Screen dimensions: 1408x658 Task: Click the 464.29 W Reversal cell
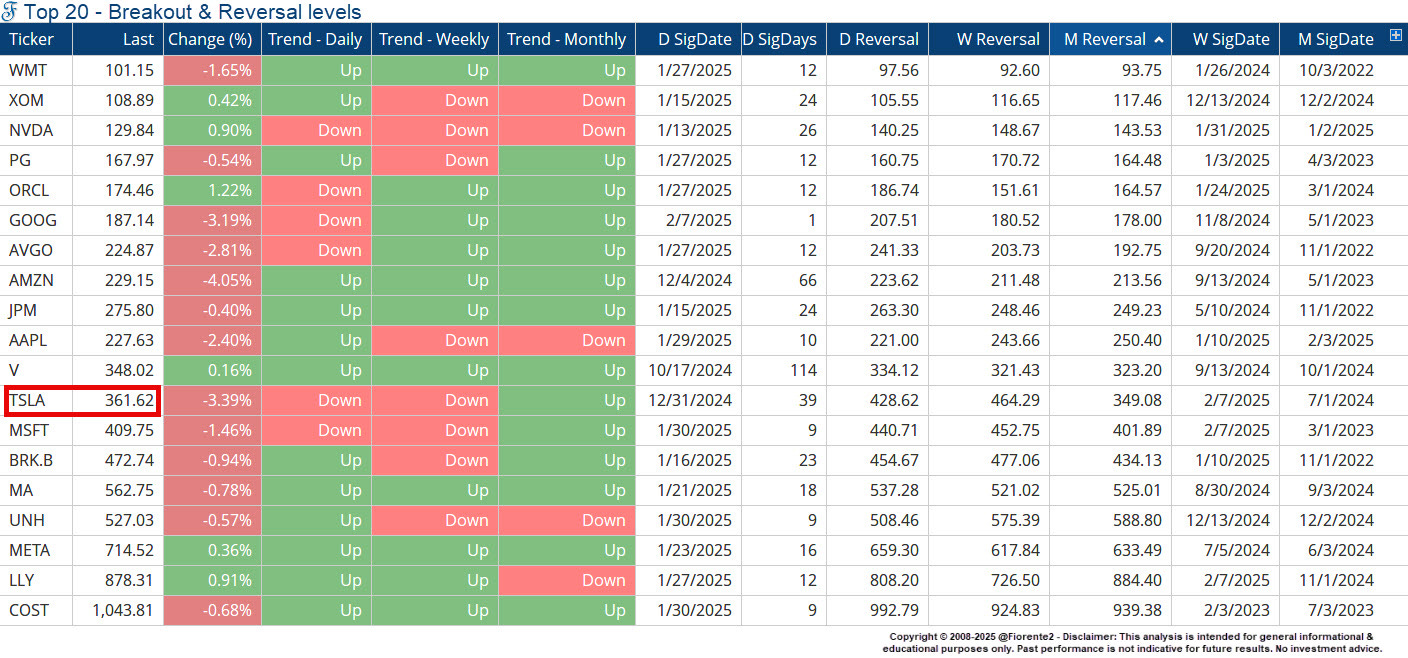(989, 400)
